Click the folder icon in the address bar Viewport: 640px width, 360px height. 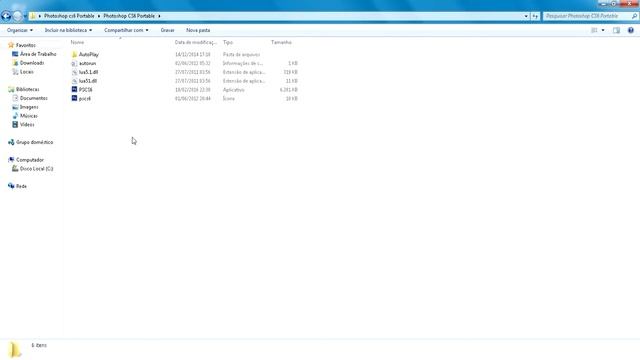pyautogui.click(x=33, y=16)
